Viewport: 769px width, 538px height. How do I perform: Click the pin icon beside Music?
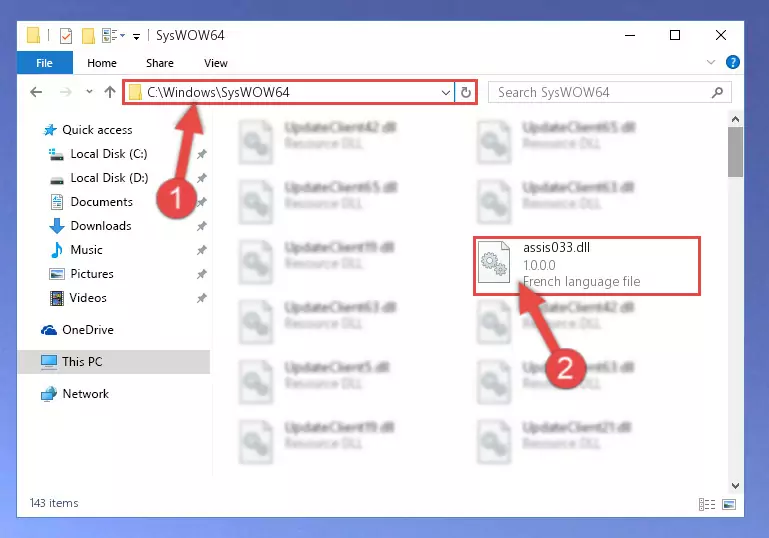click(202, 250)
